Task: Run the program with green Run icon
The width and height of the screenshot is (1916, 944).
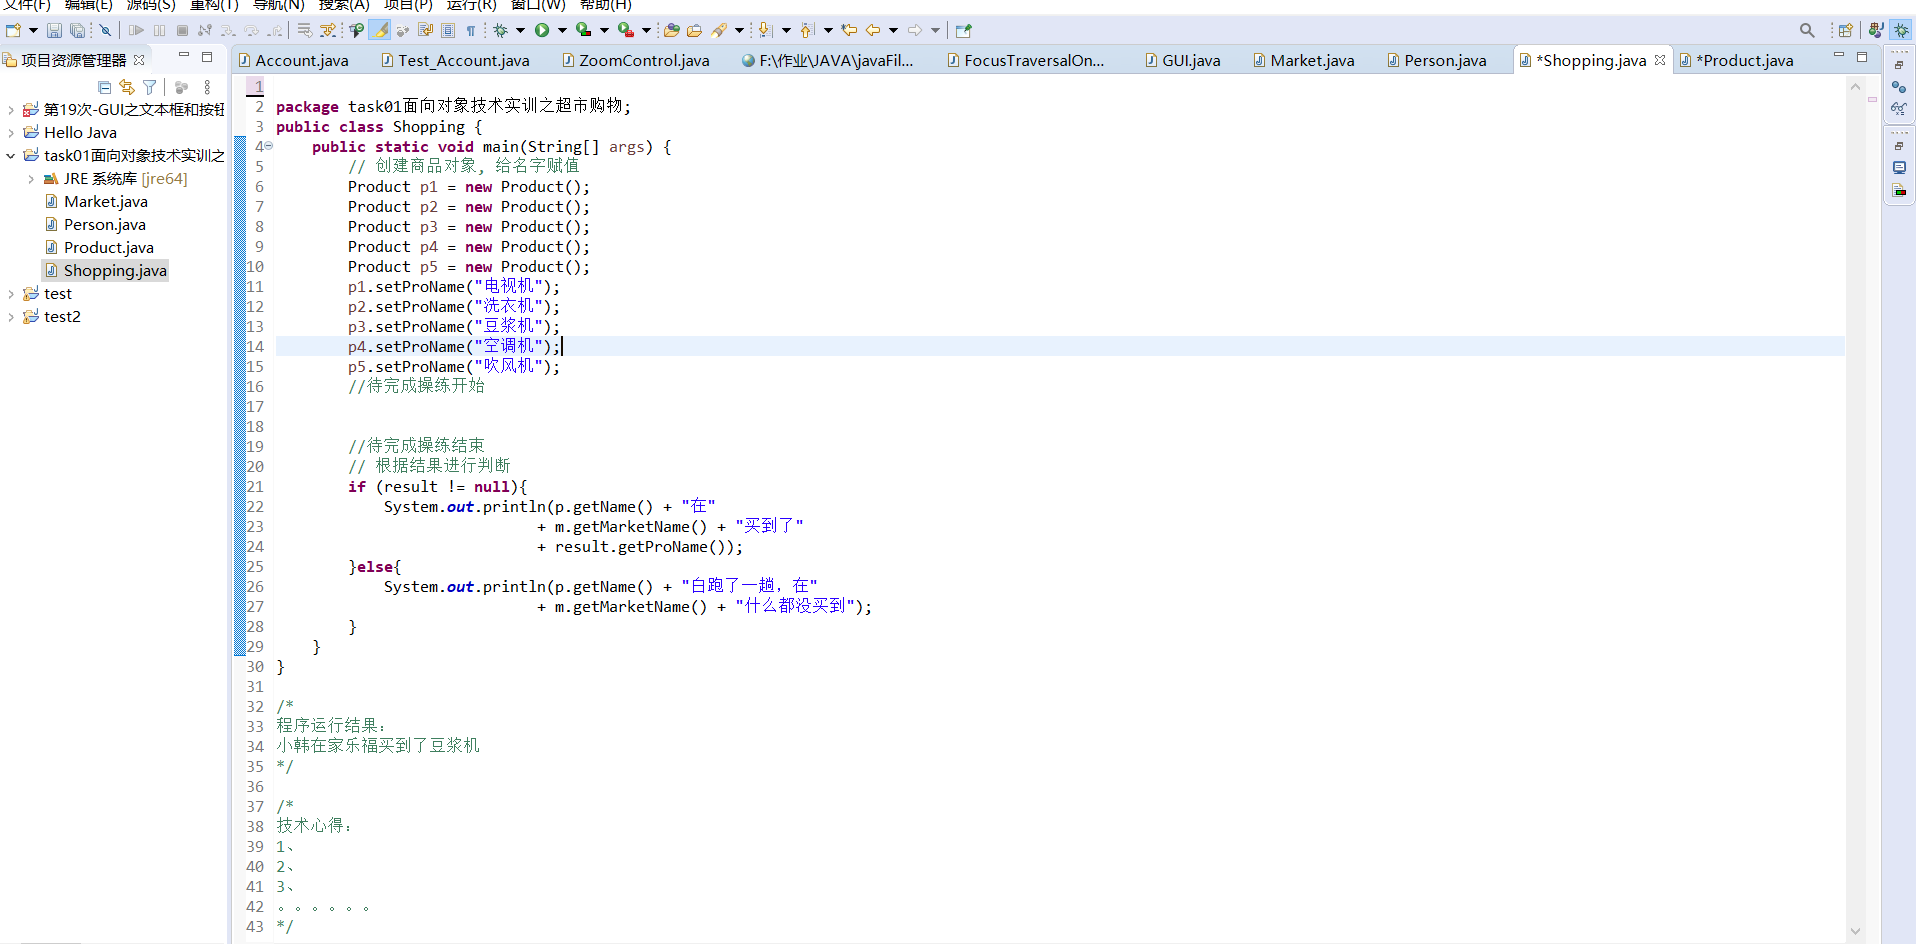Action: [x=542, y=30]
